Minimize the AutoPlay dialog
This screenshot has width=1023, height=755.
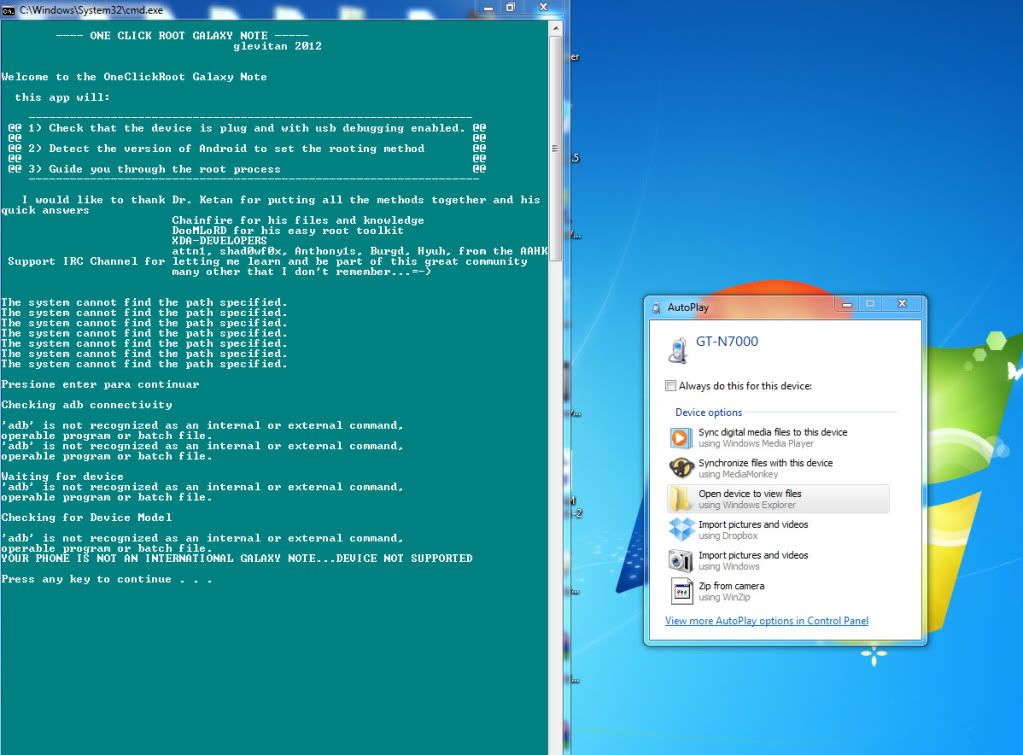pos(844,304)
